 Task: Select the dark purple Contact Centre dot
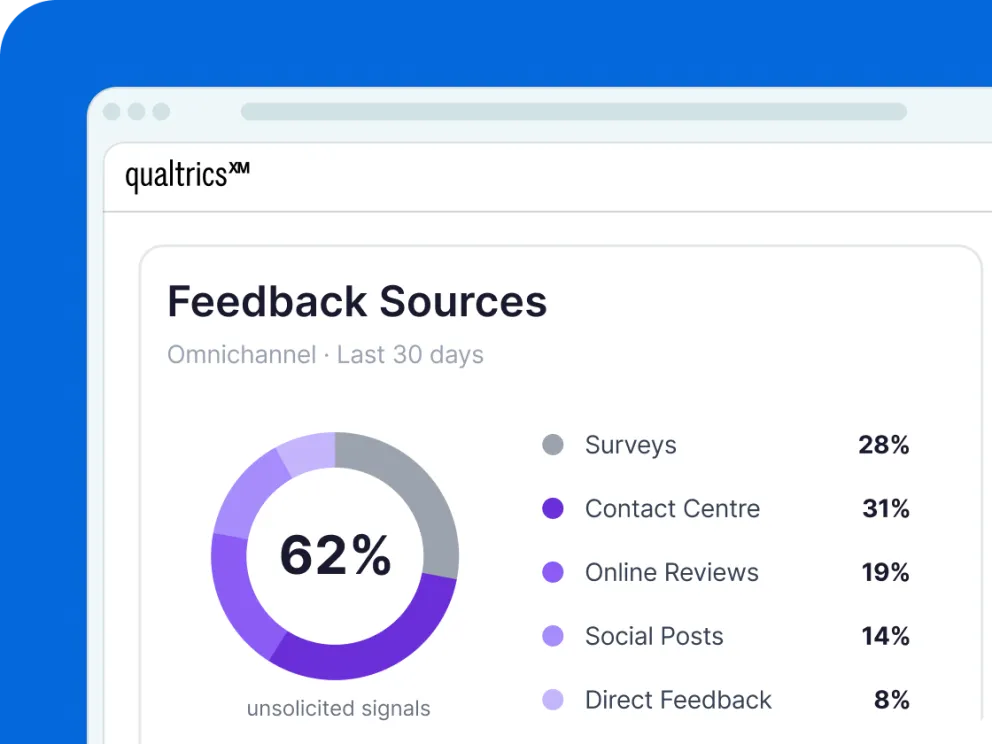click(x=553, y=509)
